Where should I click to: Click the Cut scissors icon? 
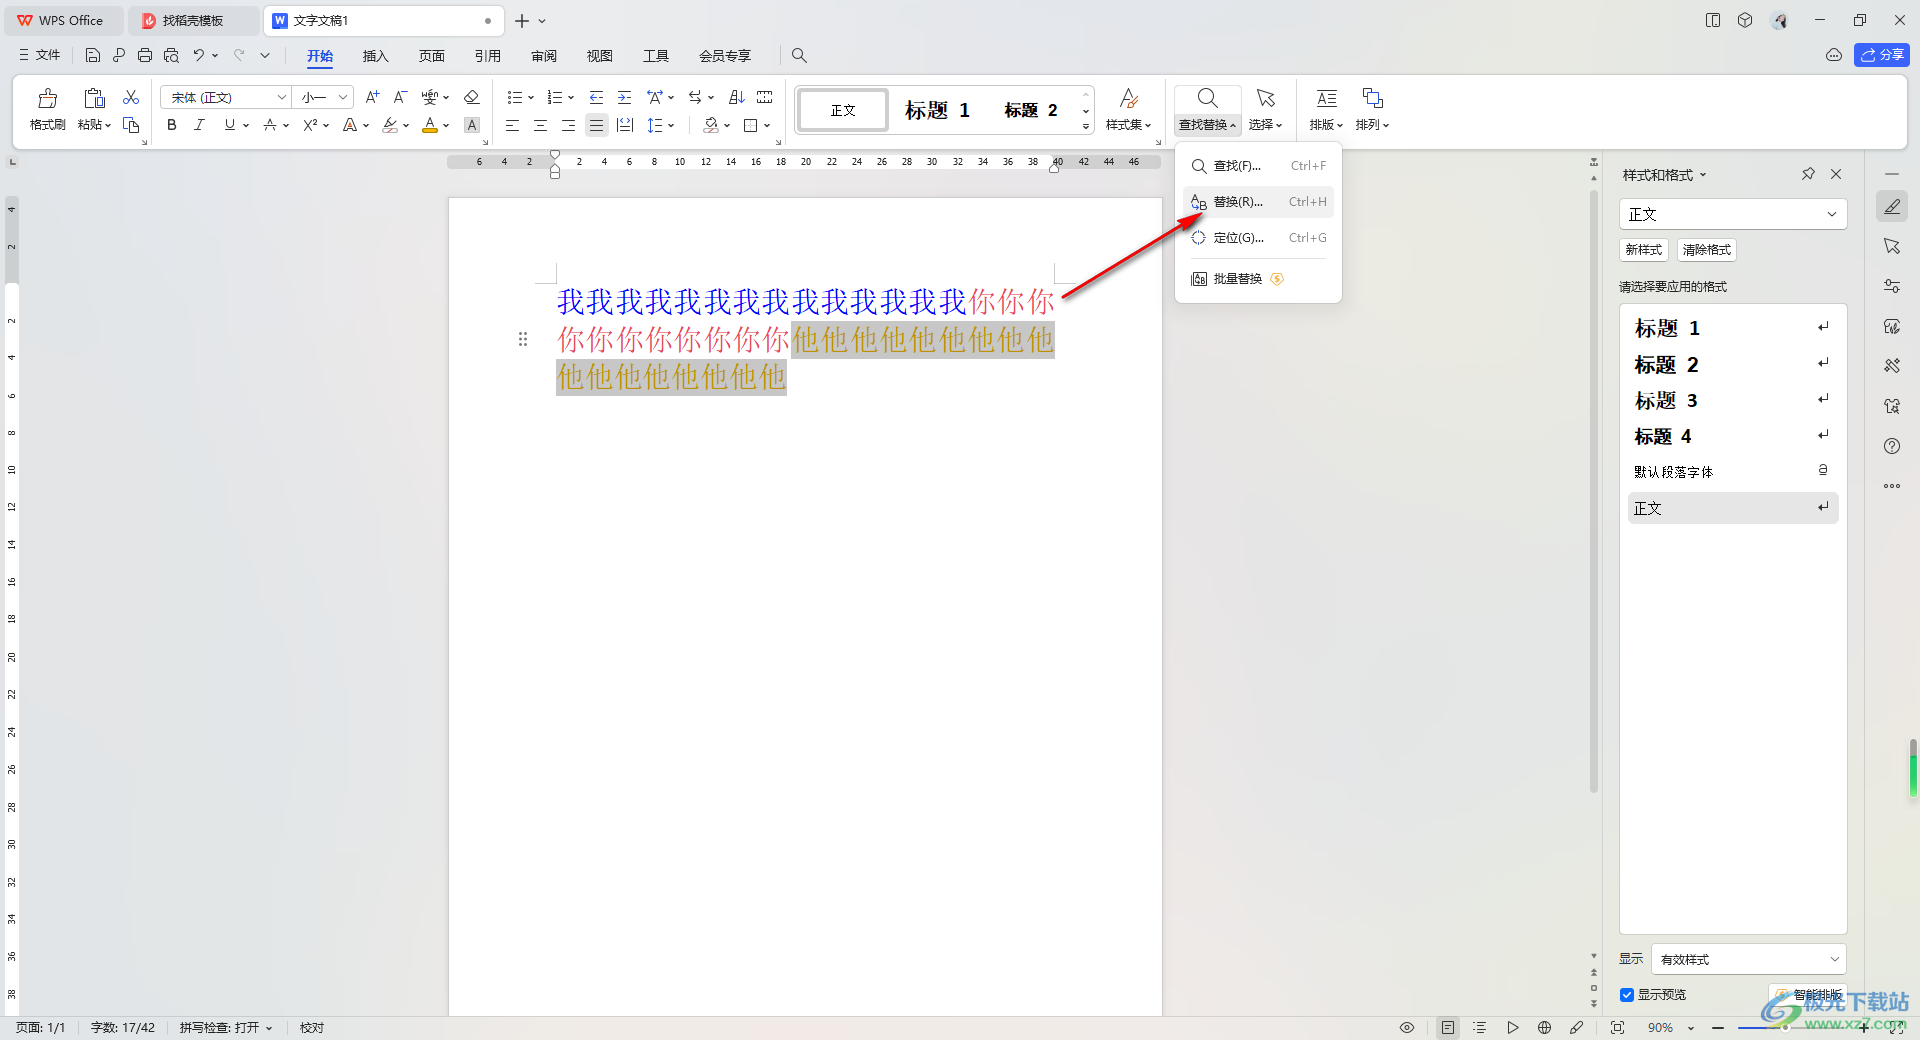[x=131, y=97]
